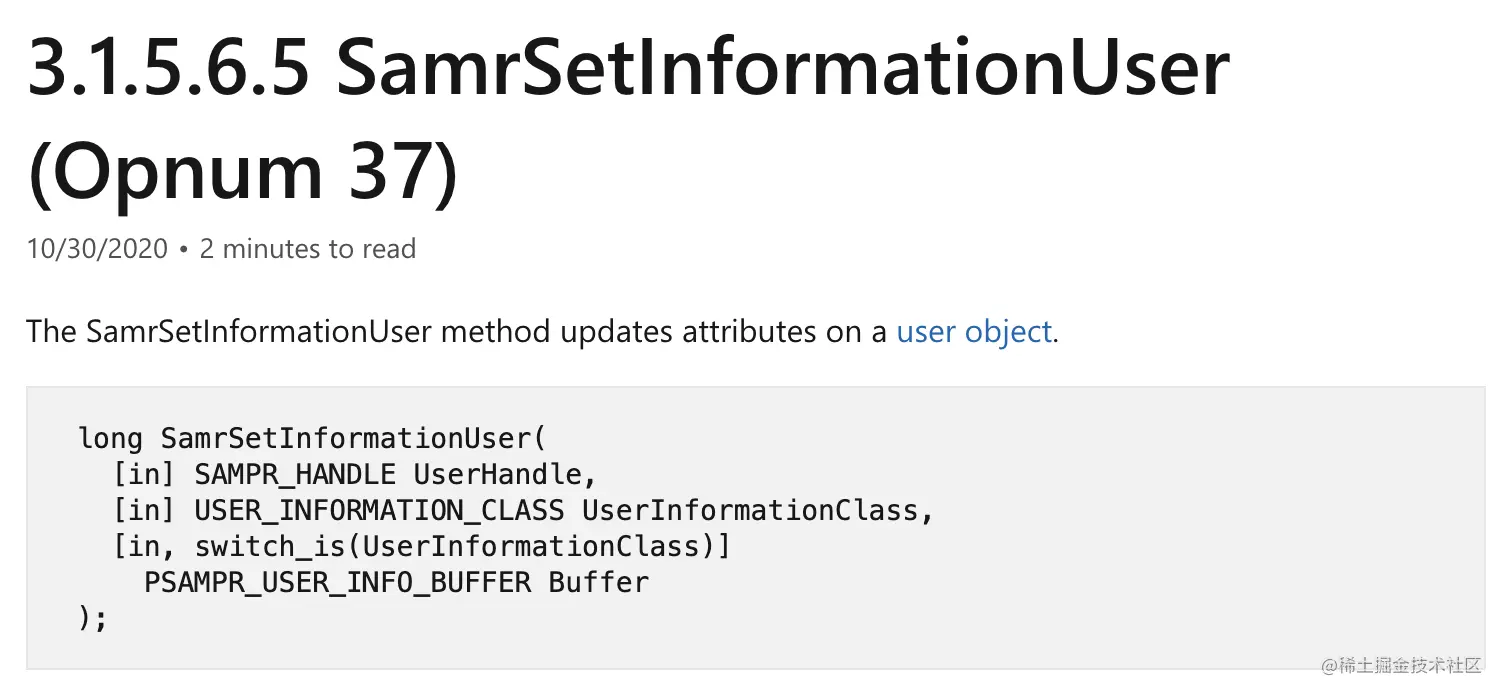The width and height of the screenshot is (1502, 696).
Task: Click the "UserInformationClass," parameter name
Action: pos(758,510)
